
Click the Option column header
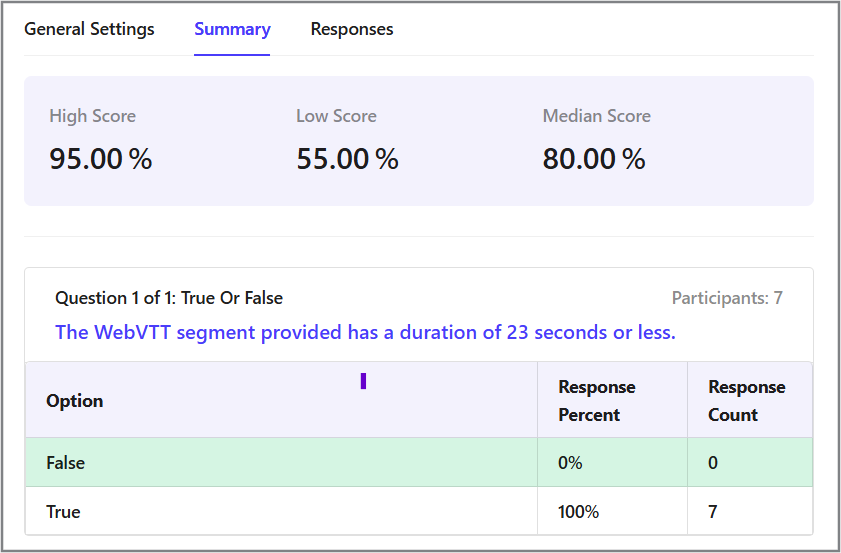(x=75, y=401)
